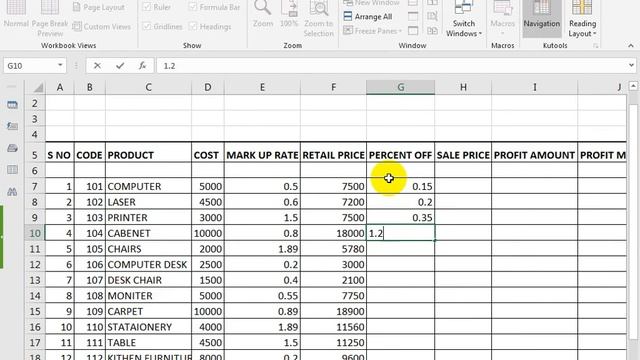Switch to Normal workbook view
640x360 pixels.
click(16, 15)
